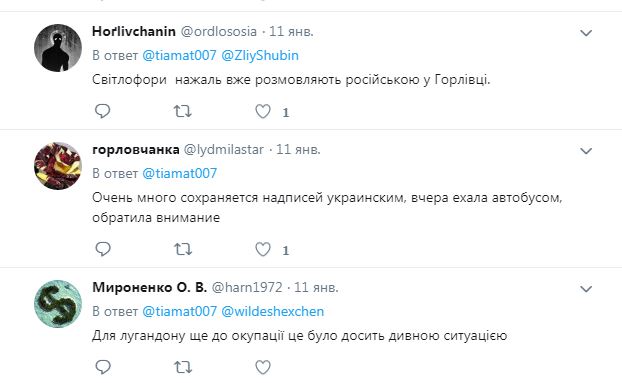
Task: Like горловчанка's tweet about надписей
Action: pos(263,249)
